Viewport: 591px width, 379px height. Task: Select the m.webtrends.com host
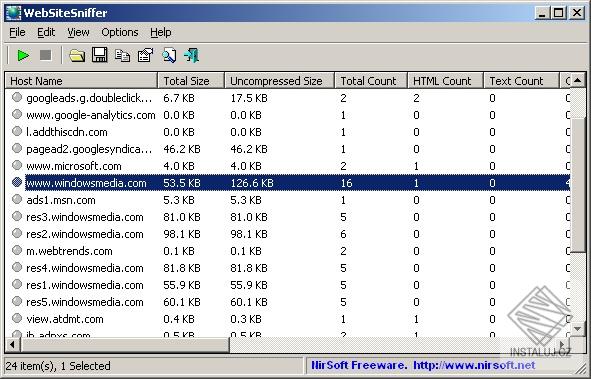click(x=69, y=251)
